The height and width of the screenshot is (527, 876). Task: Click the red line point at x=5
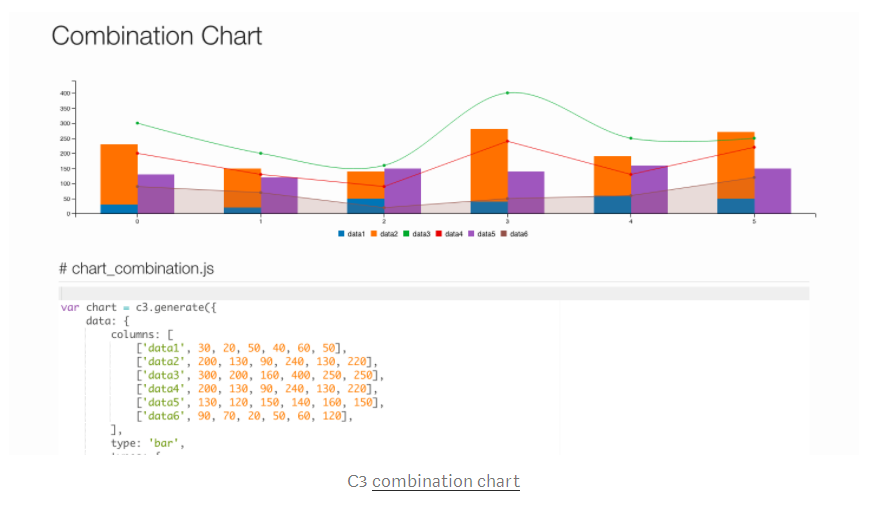click(x=754, y=147)
